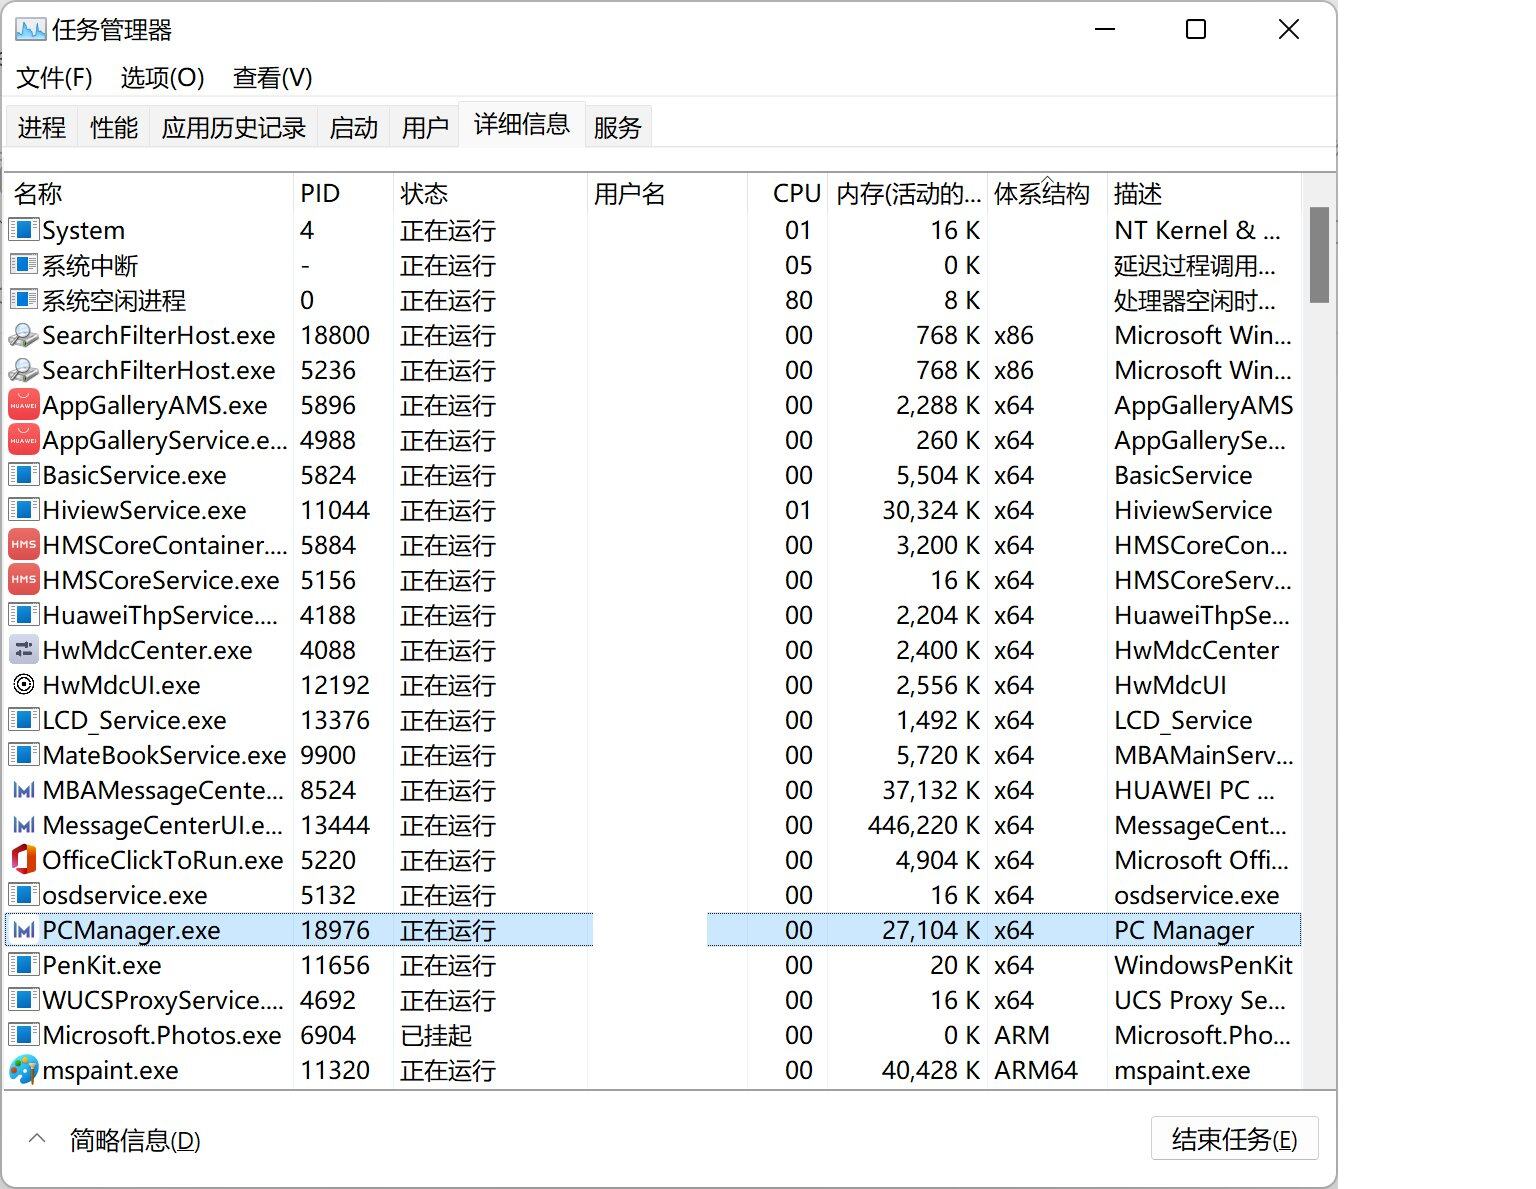
Task: Click the AppGalleryAMS.exe Huawei icon
Action: point(24,405)
